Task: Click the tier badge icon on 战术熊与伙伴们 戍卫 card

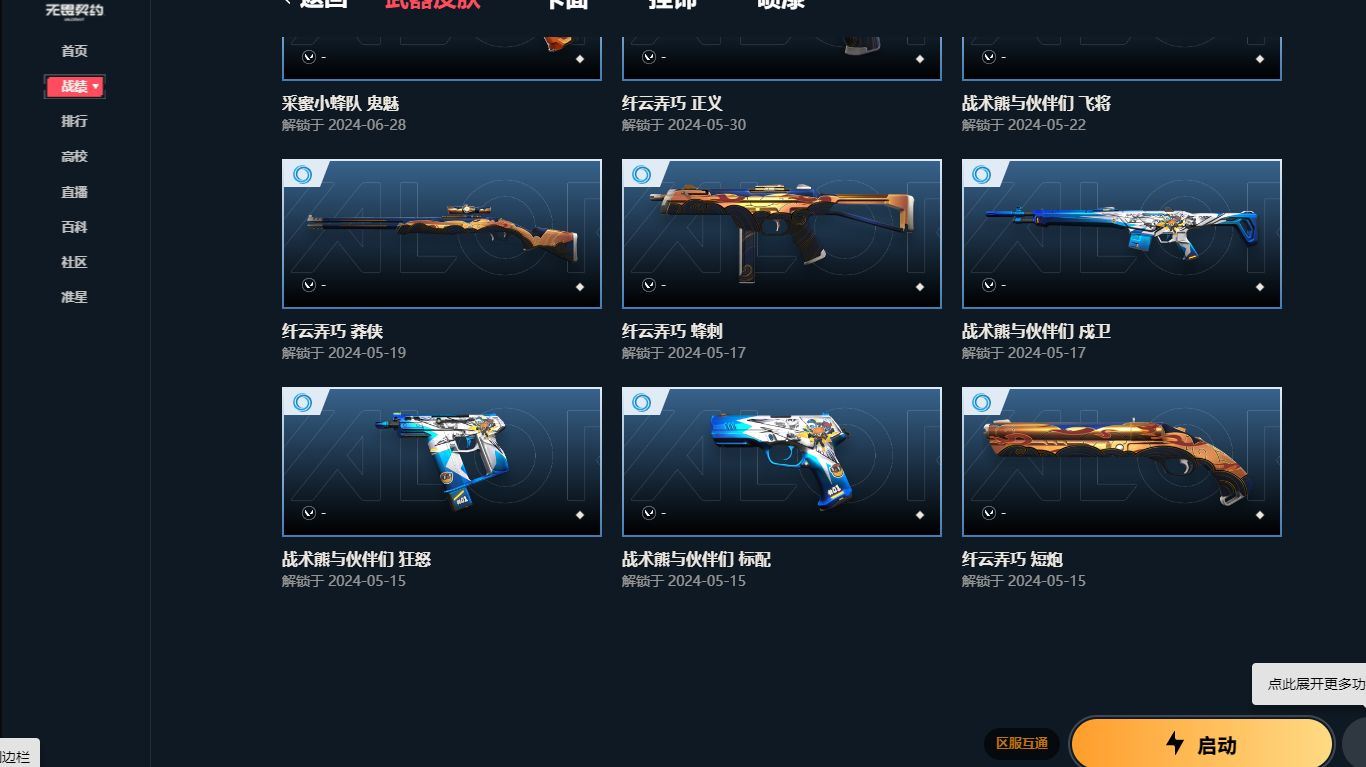Action: pos(982,175)
